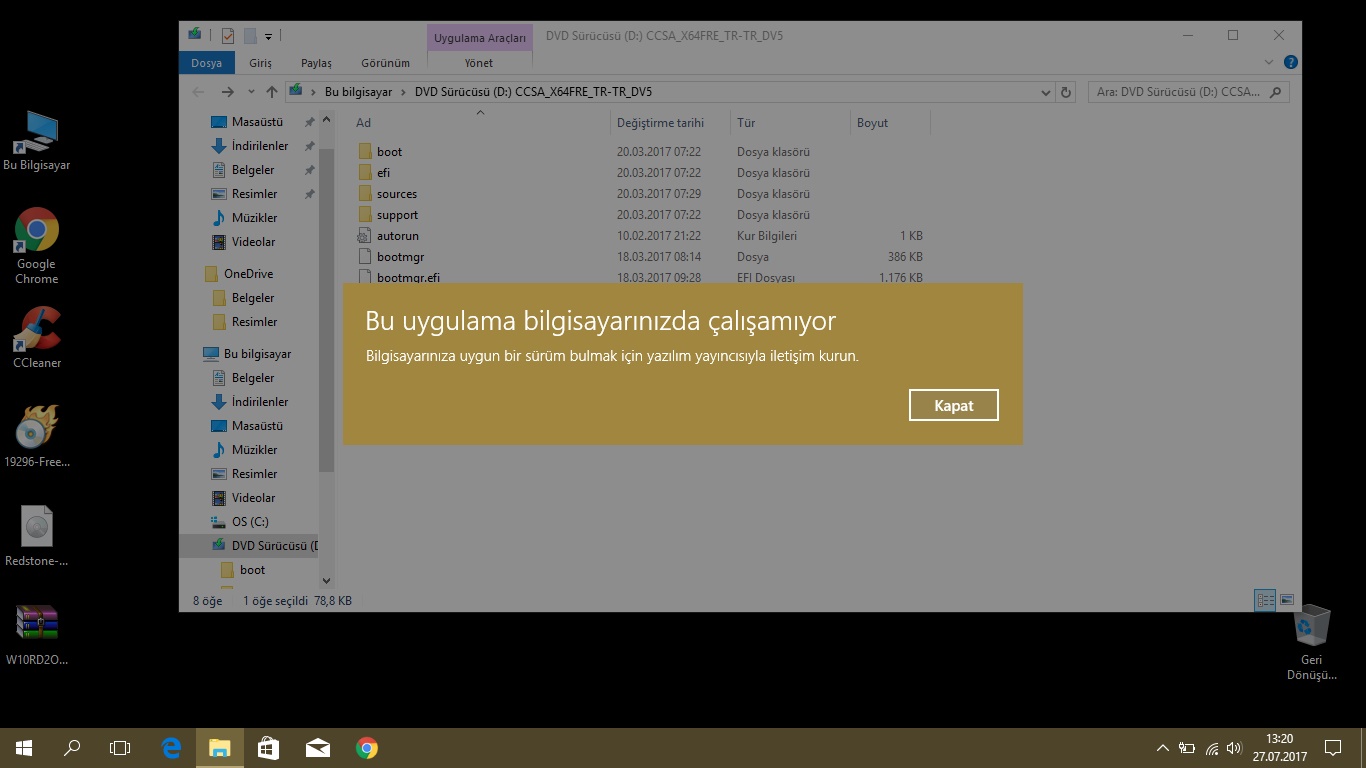Launch Chrome from the taskbar

click(x=367, y=748)
